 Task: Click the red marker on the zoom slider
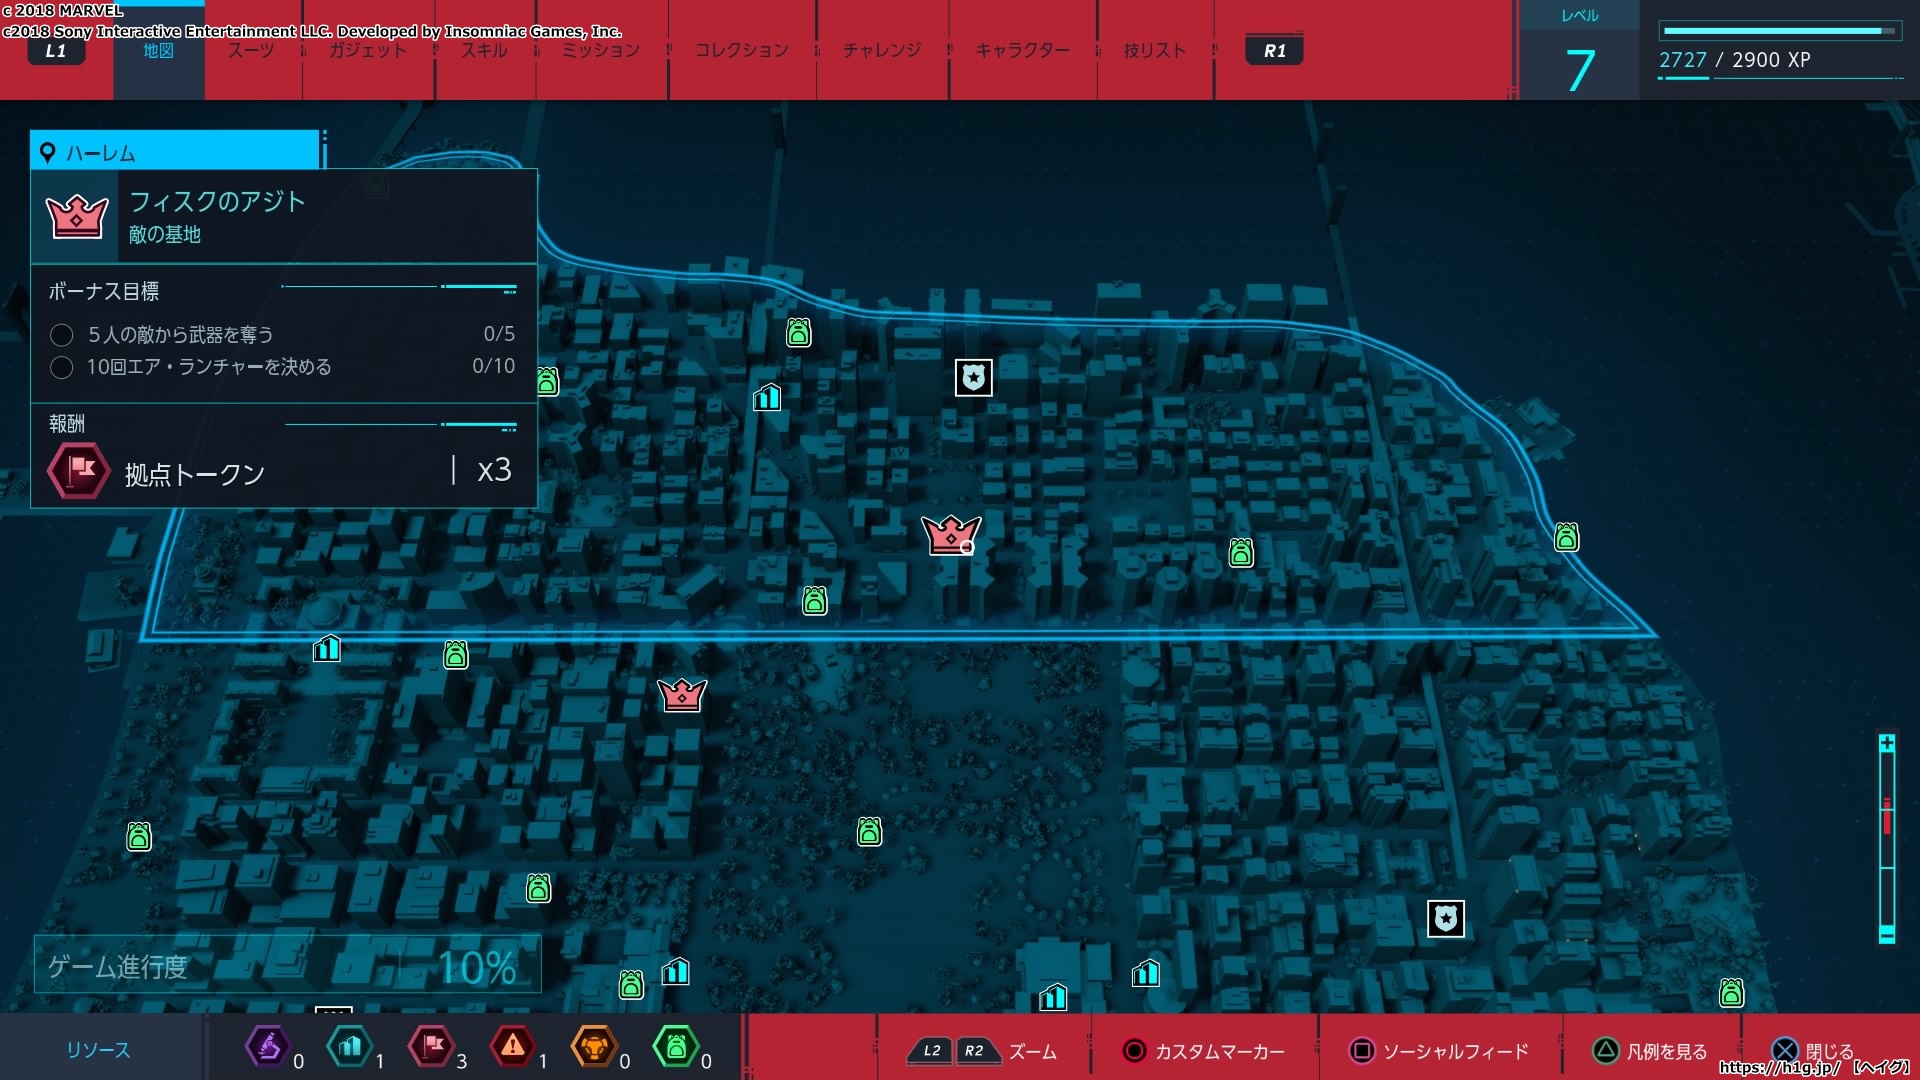[x=1887, y=816]
